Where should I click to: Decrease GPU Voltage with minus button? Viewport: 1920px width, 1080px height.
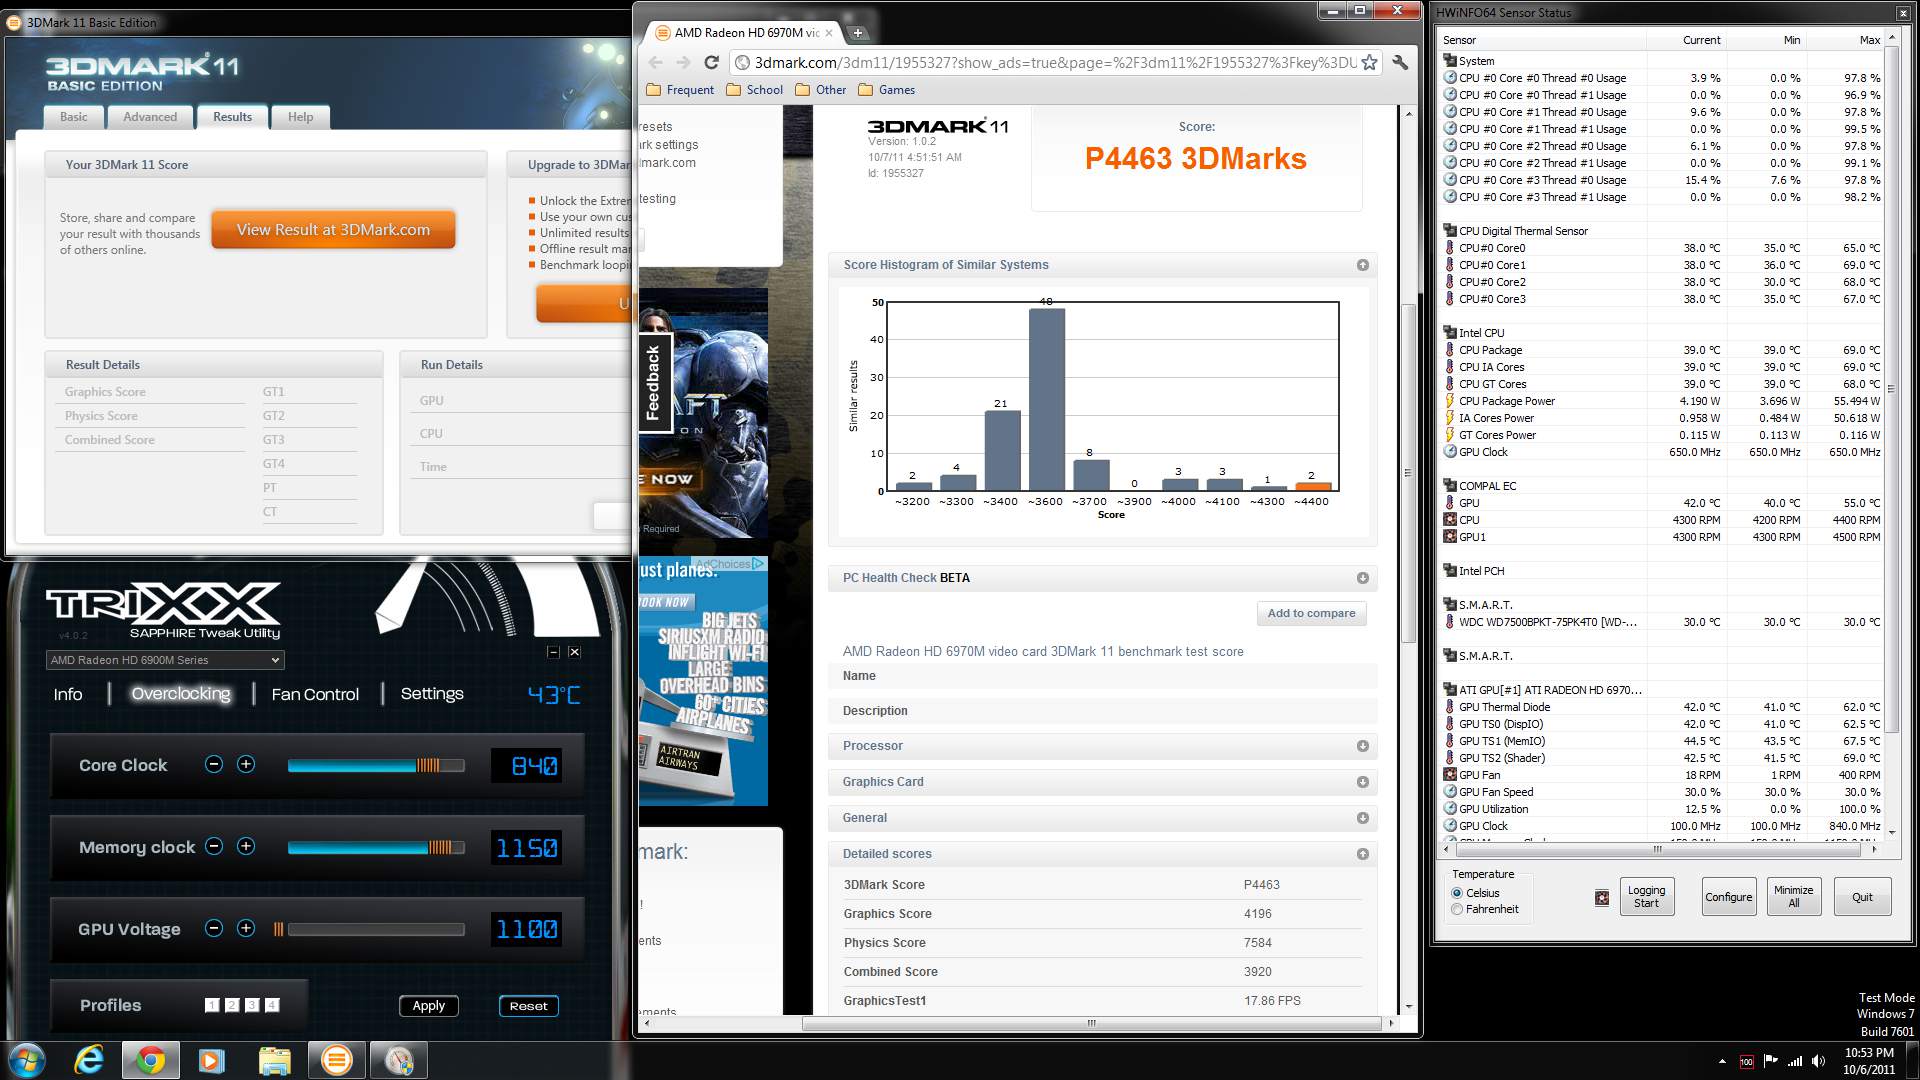click(x=213, y=928)
